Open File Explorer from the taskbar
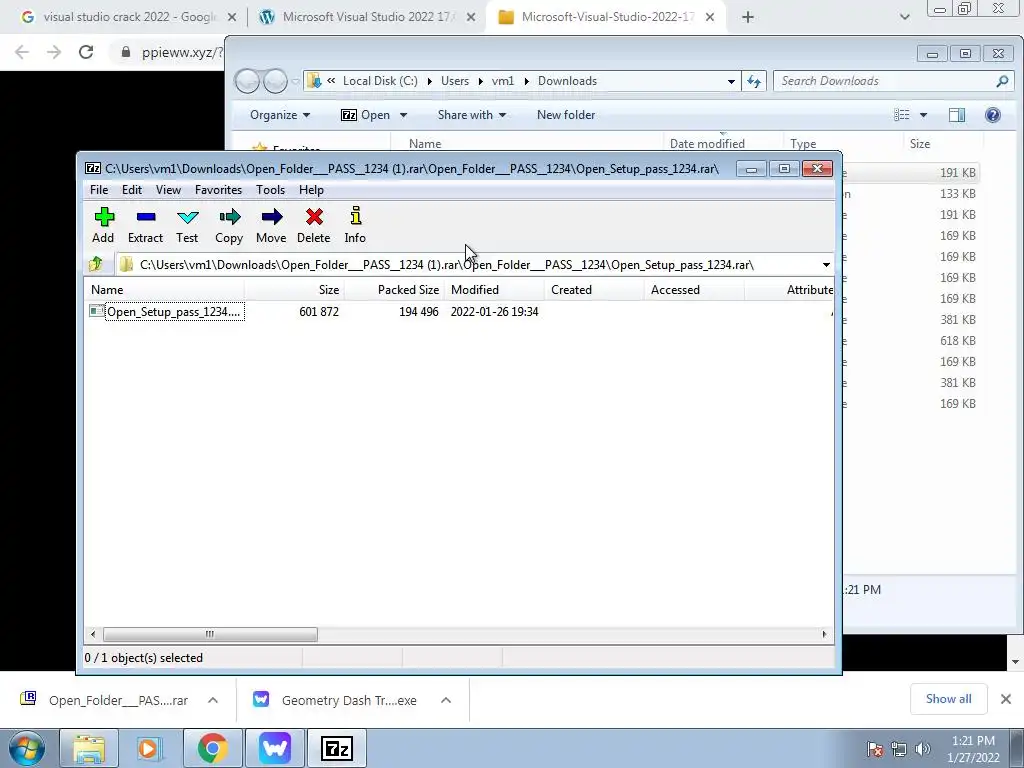The image size is (1024, 768). (89, 748)
